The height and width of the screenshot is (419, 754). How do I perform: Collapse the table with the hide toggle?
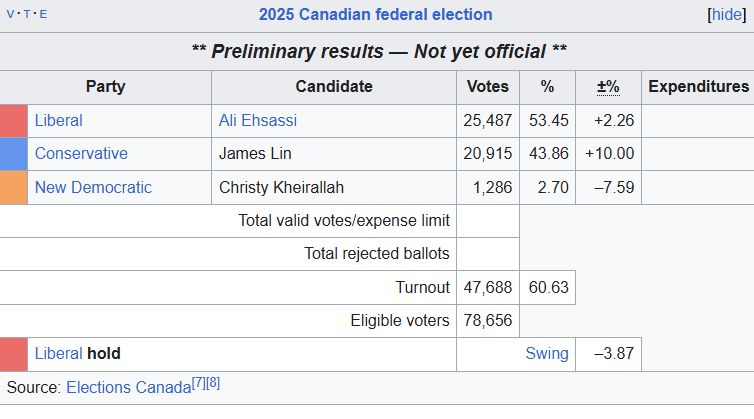(x=727, y=14)
